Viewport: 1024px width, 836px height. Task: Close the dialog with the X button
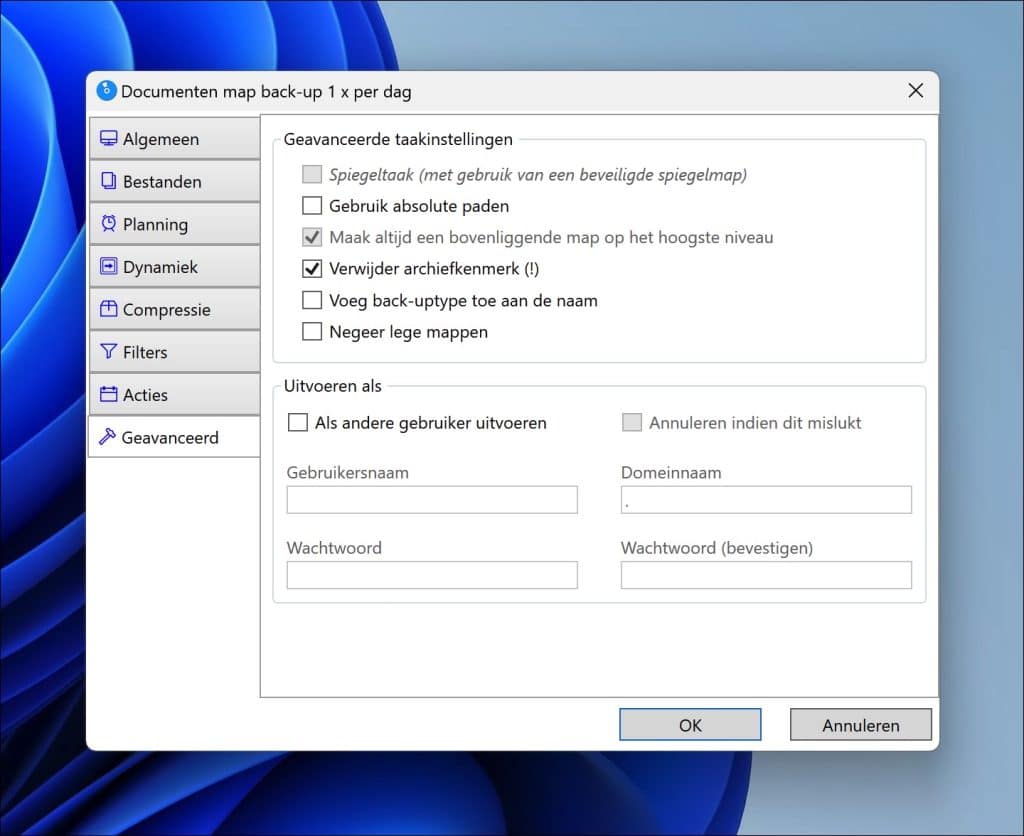916,91
